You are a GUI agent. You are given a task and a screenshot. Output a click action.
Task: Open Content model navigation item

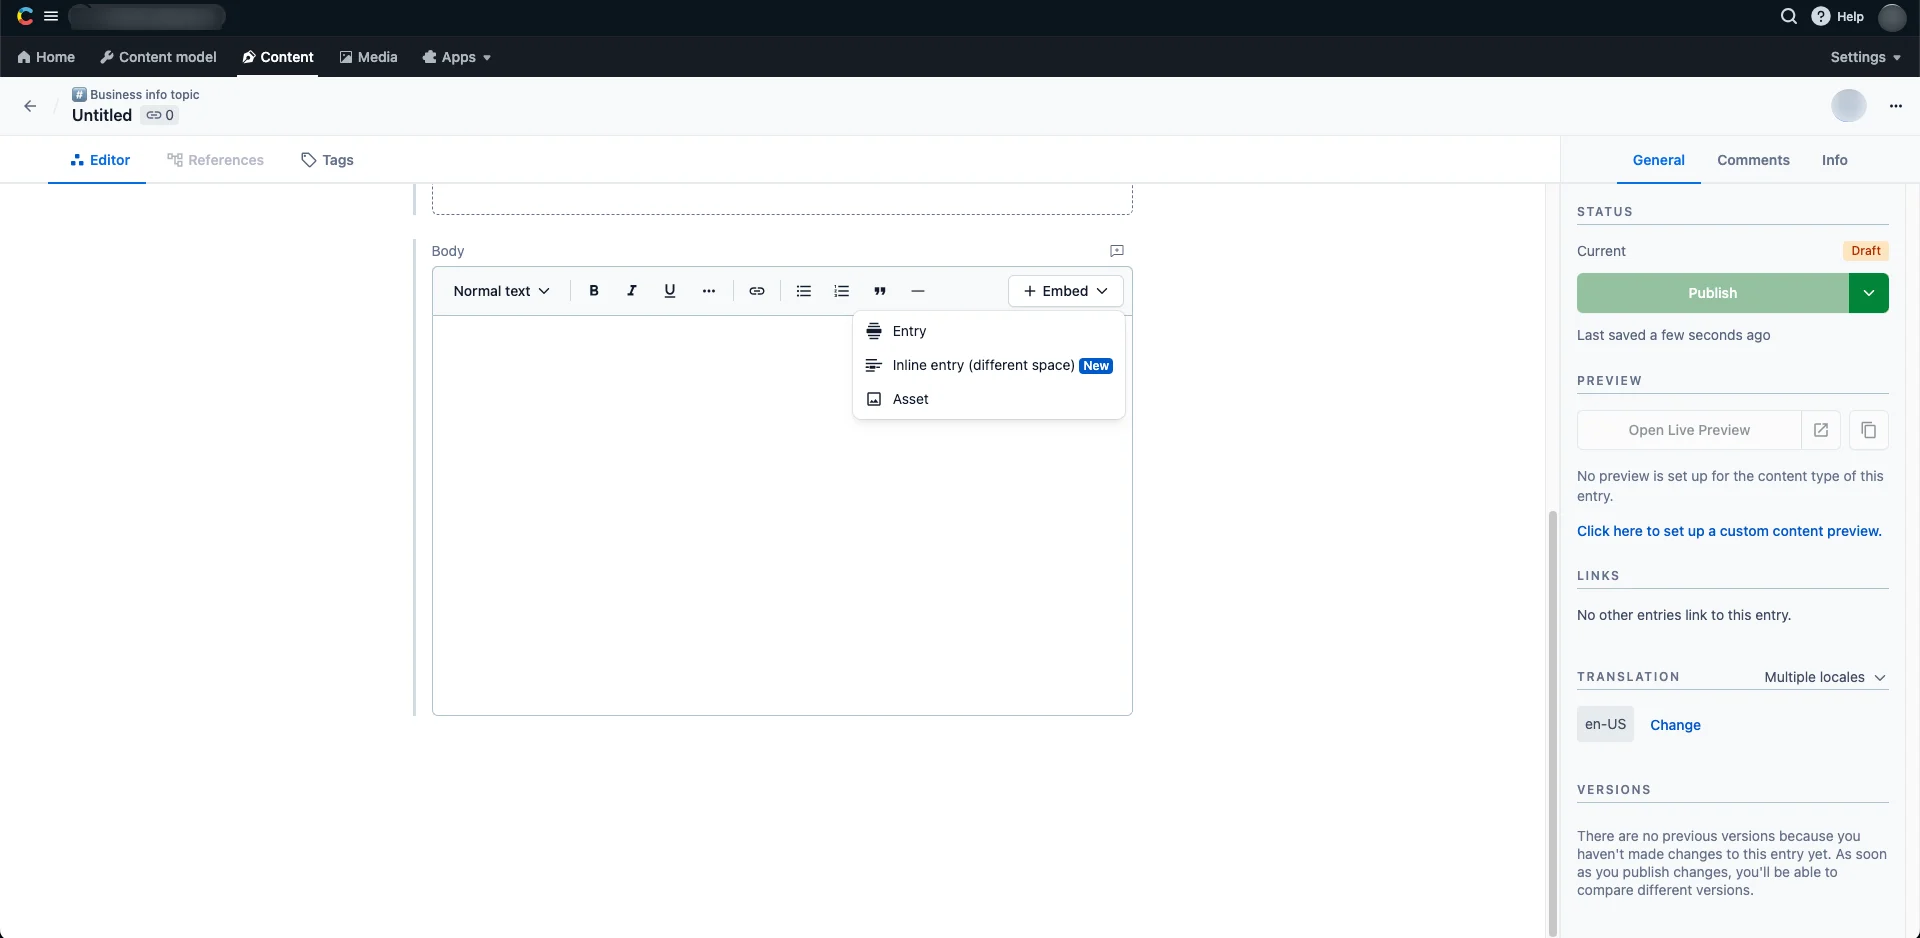[x=158, y=57]
